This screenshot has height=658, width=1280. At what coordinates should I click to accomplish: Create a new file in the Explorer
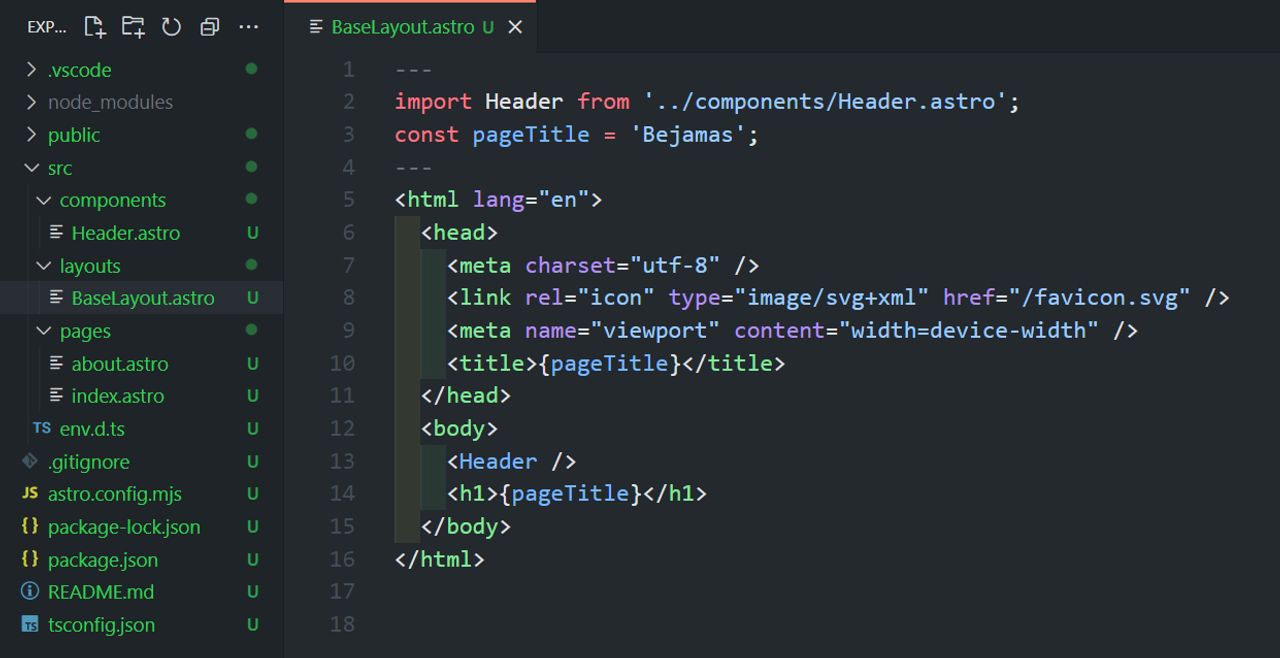(x=94, y=27)
